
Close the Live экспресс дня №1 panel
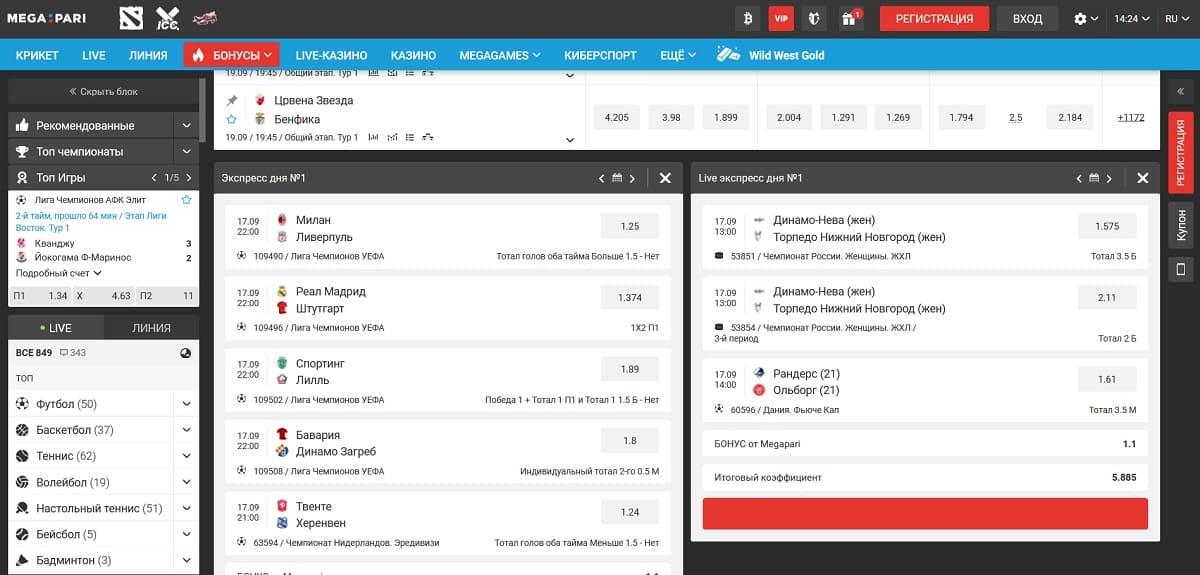pyautogui.click(x=1143, y=178)
